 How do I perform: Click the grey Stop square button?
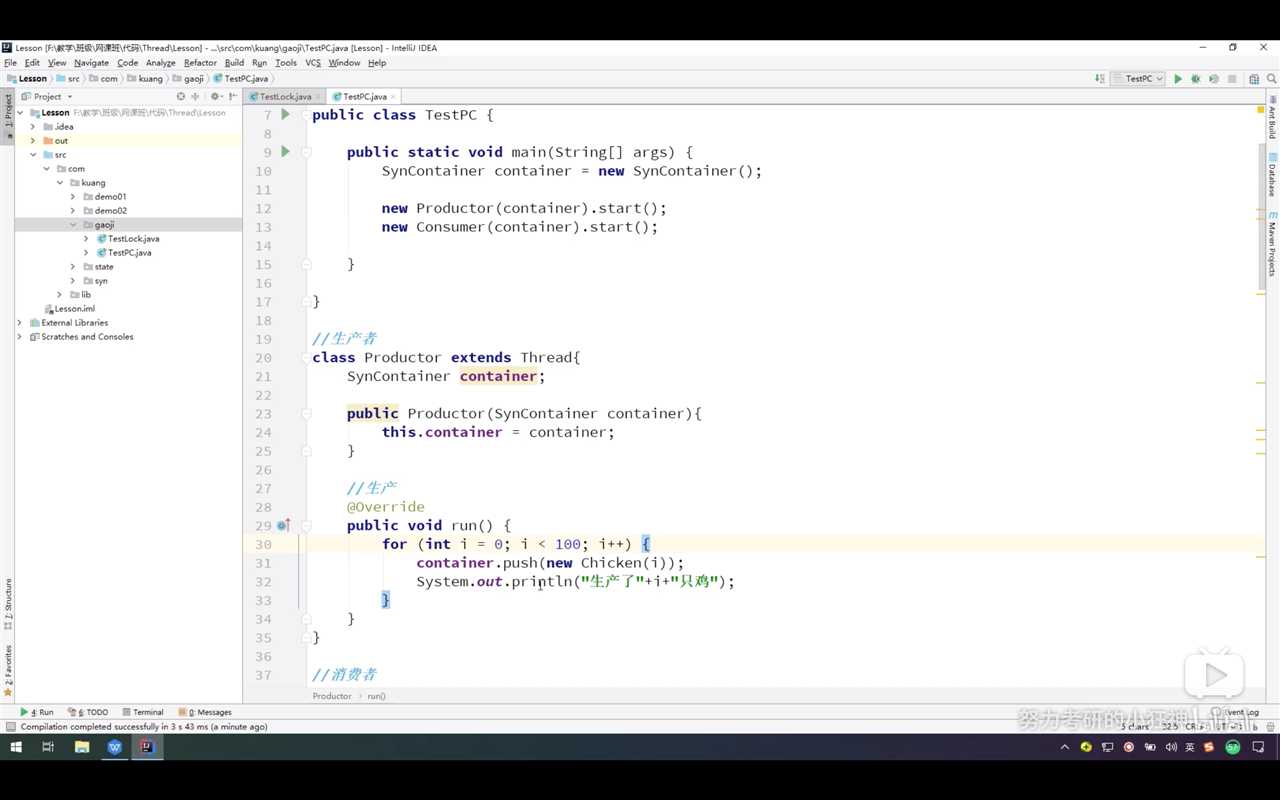click(1231, 78)
